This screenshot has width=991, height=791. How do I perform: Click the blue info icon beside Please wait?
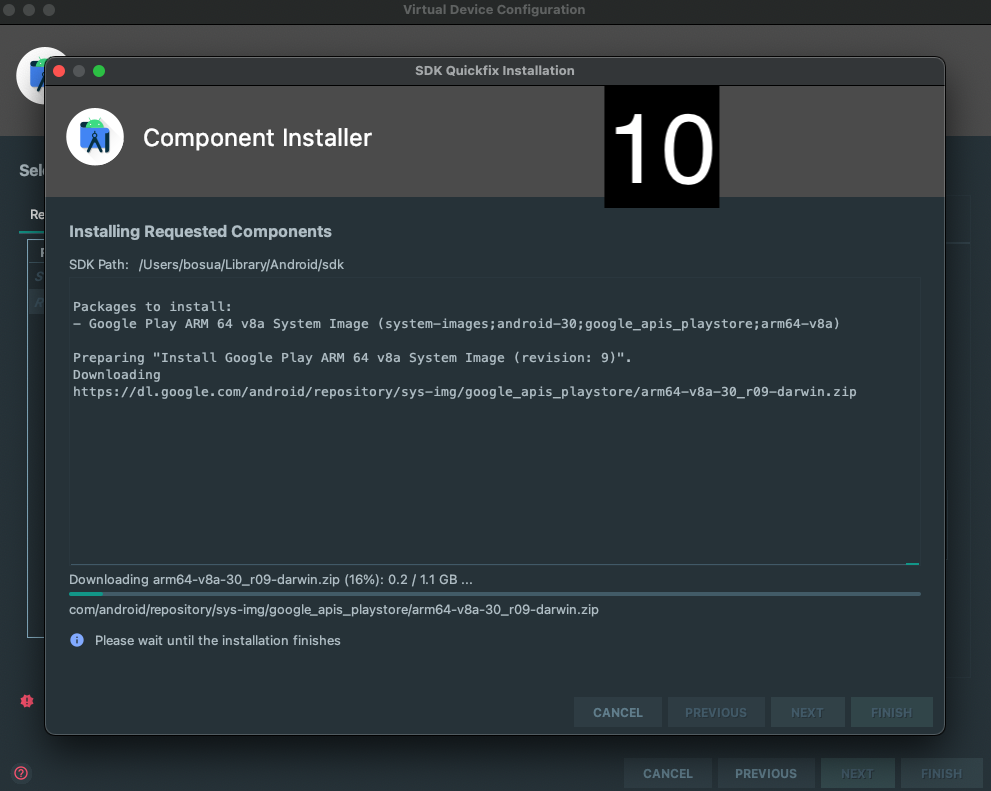[77, 640]
